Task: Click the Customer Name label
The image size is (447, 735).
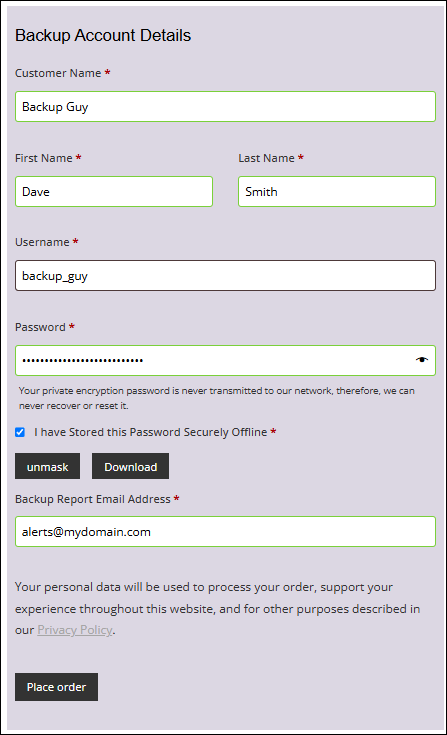Action: tap(58, 73)
